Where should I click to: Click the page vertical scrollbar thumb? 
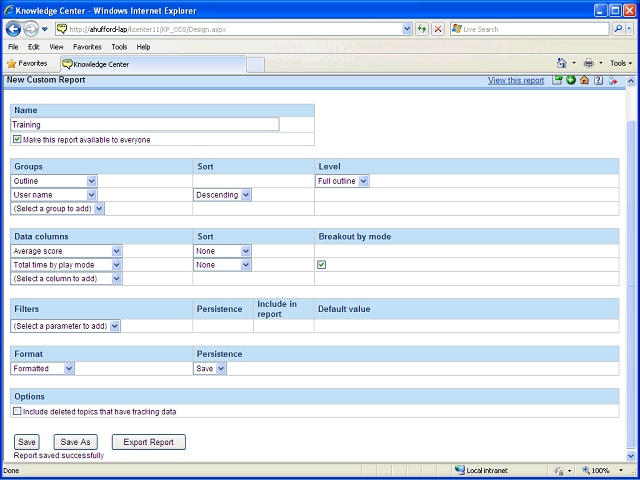point(631,282)
